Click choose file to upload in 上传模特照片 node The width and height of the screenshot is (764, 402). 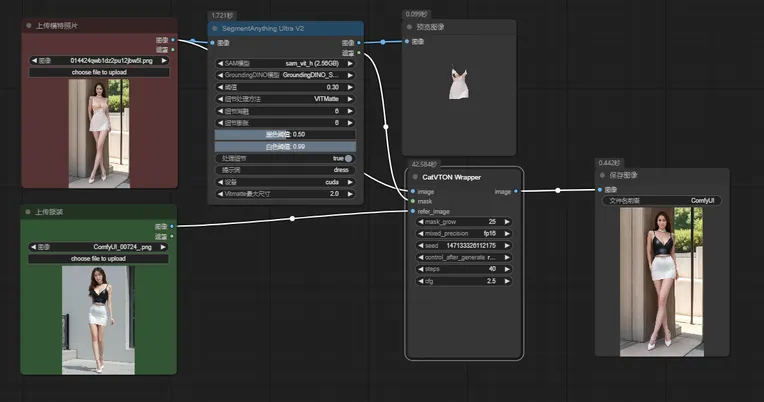point(99,72)
